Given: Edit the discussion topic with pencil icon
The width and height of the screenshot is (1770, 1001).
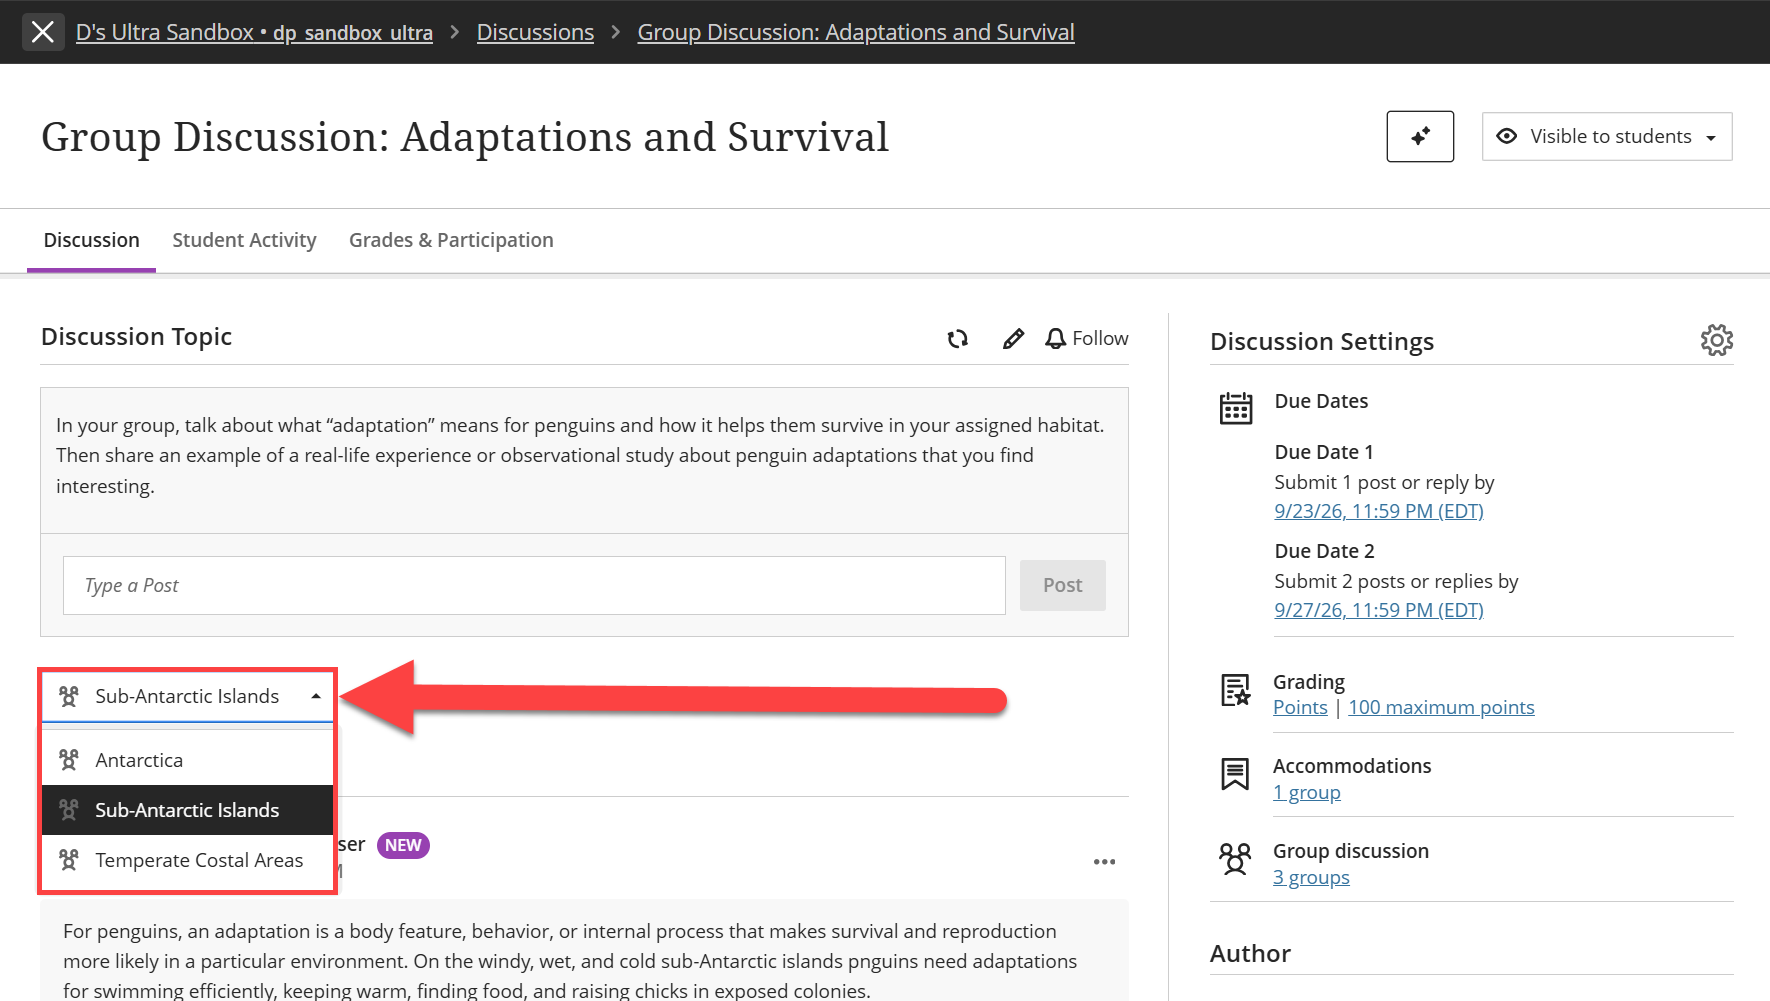Looking at the screenshot, I should pyautogui.click(x=1013, y=339).
